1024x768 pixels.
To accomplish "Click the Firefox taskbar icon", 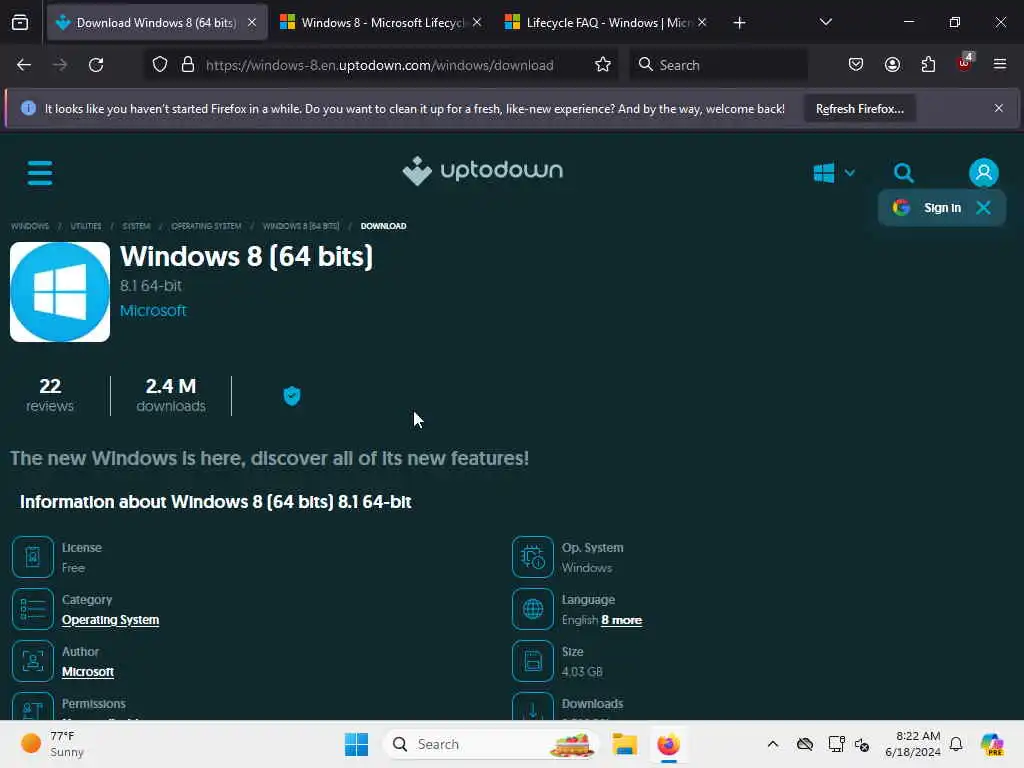I will (x=668, y=744).
